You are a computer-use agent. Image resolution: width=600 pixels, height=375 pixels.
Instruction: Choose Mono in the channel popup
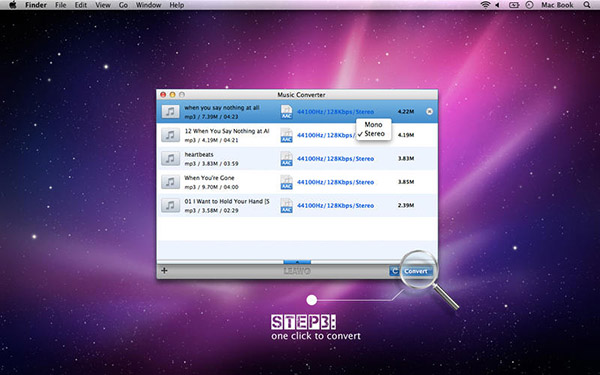pos(373,124)
